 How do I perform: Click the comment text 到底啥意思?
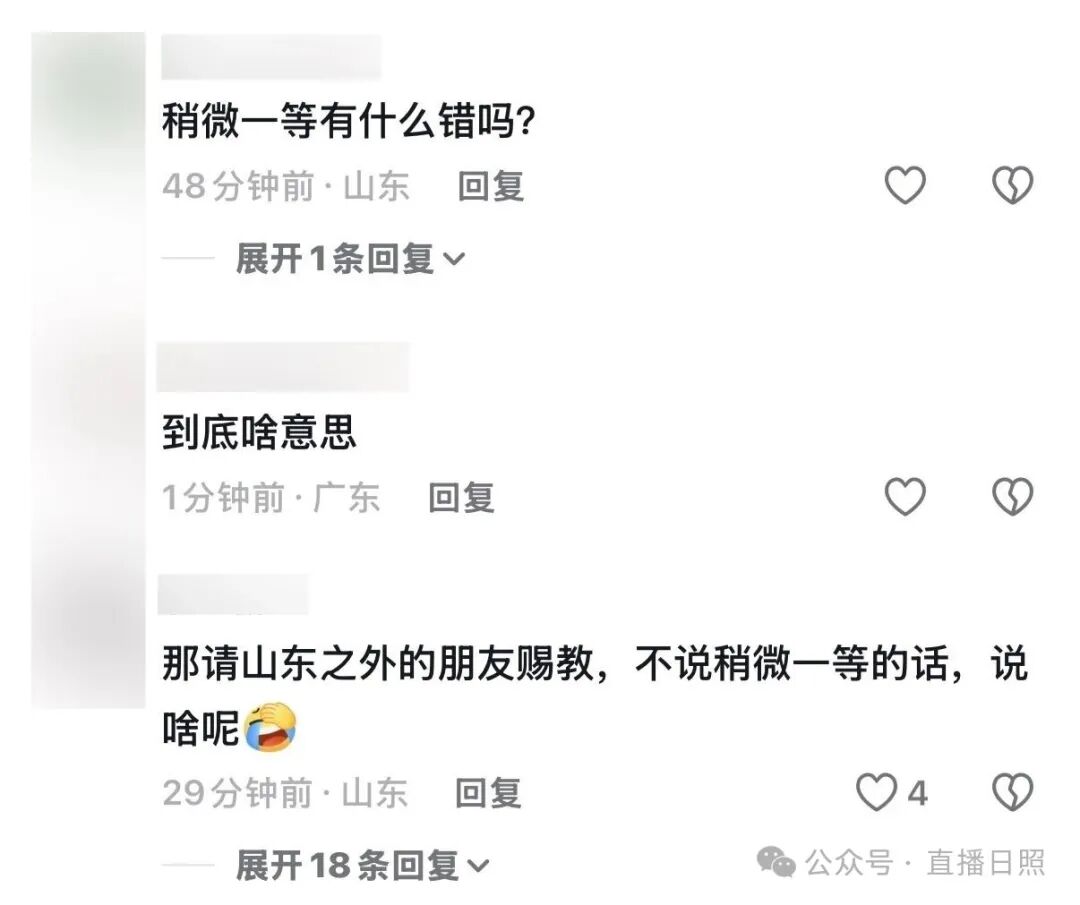259,433
